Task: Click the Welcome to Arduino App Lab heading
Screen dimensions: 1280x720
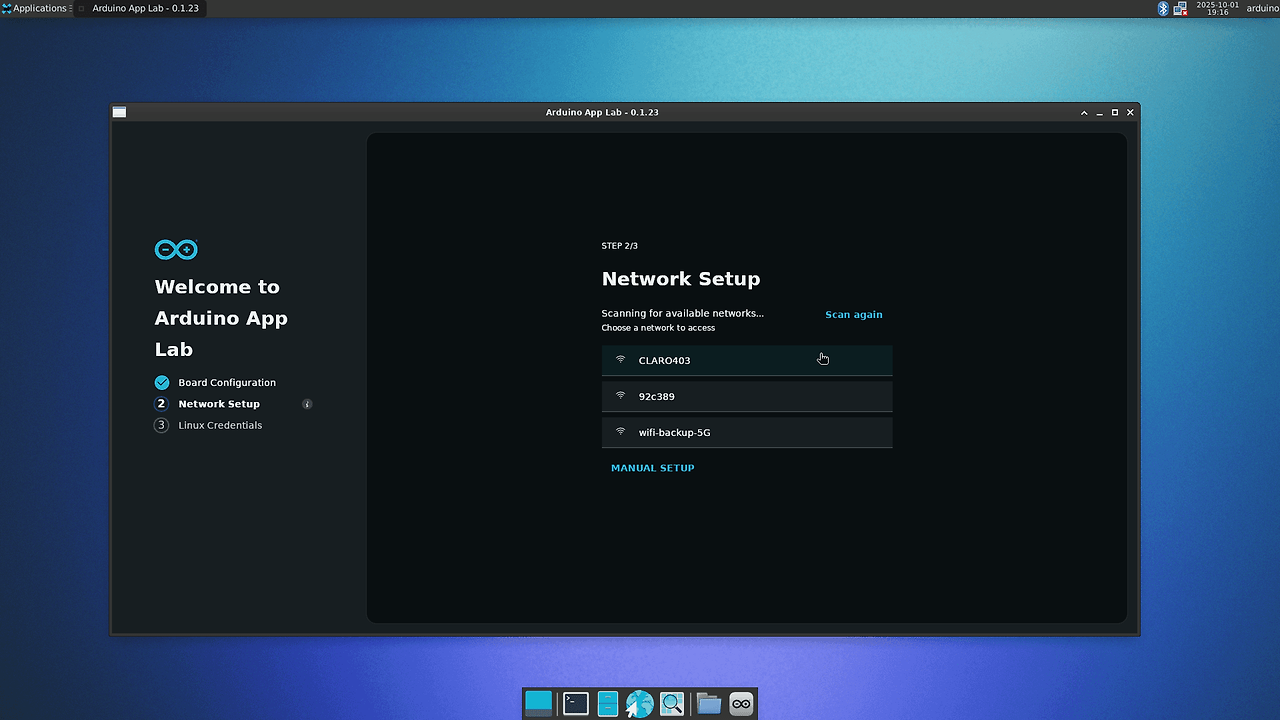Action: 221,318
